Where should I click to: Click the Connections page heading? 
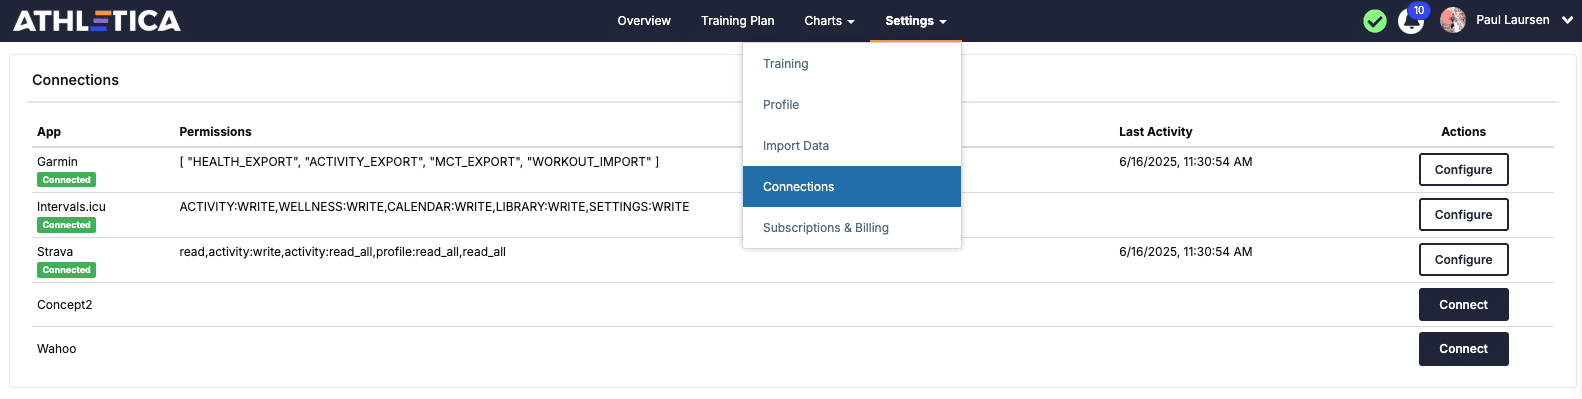coord(75,80)
